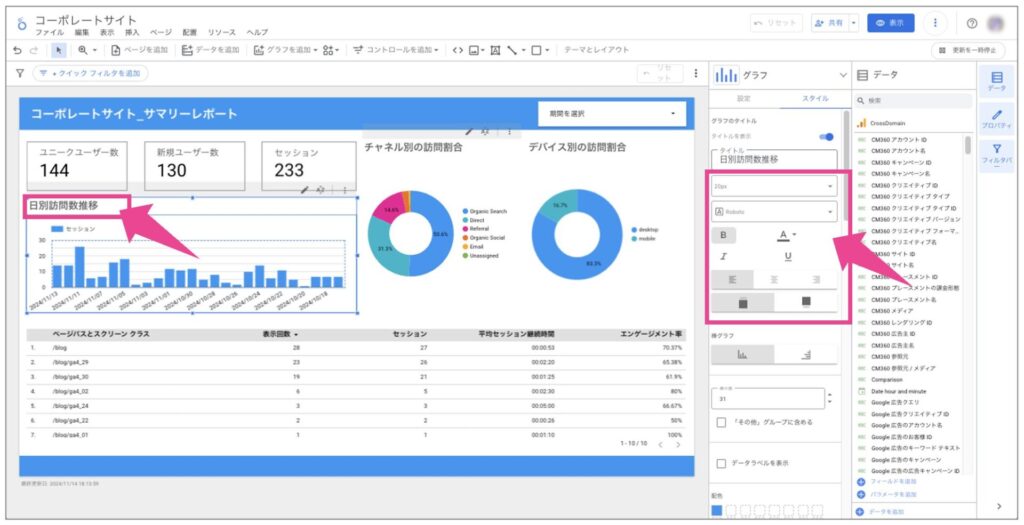Viewport: 1024px width, 525px height.
Task: Collapse the side panel chevron
Action: (999, 506)
